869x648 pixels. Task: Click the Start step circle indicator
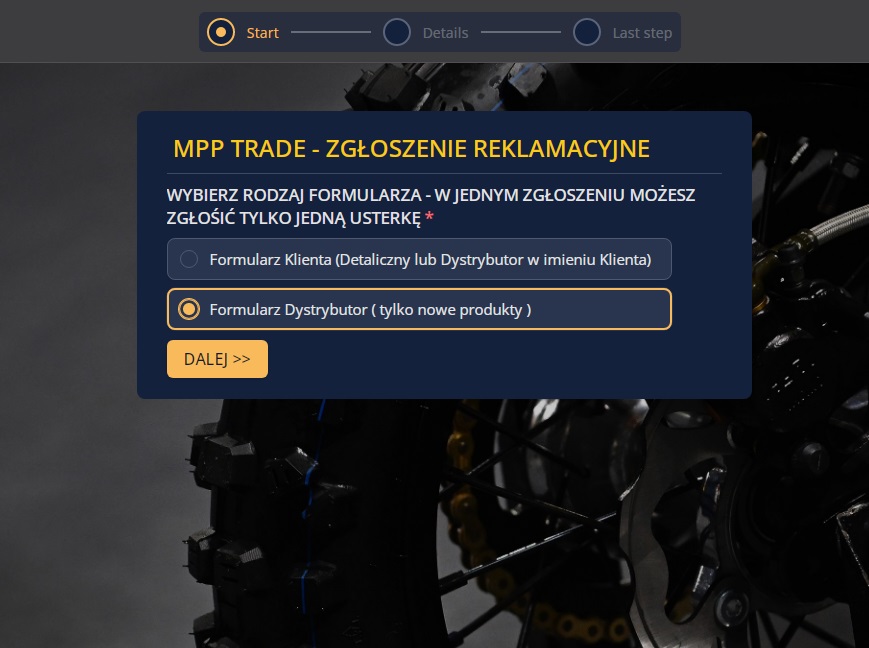pos(221,32)
